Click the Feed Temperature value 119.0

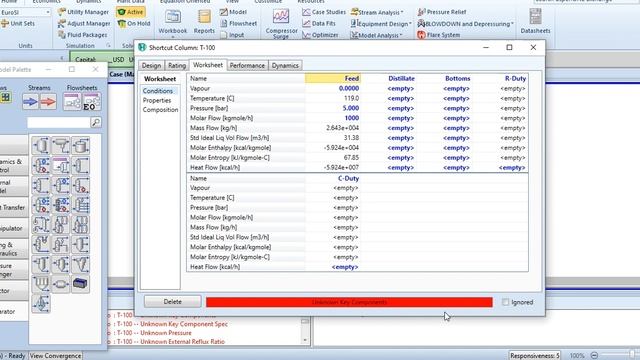(x=333, y=98)
